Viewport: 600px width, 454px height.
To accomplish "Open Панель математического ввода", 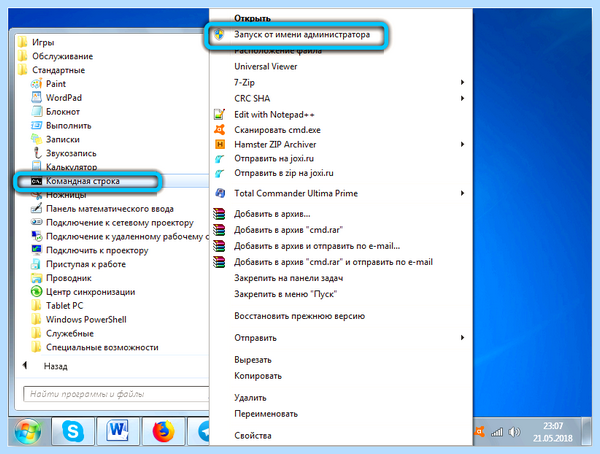I will tap(102, 209).
